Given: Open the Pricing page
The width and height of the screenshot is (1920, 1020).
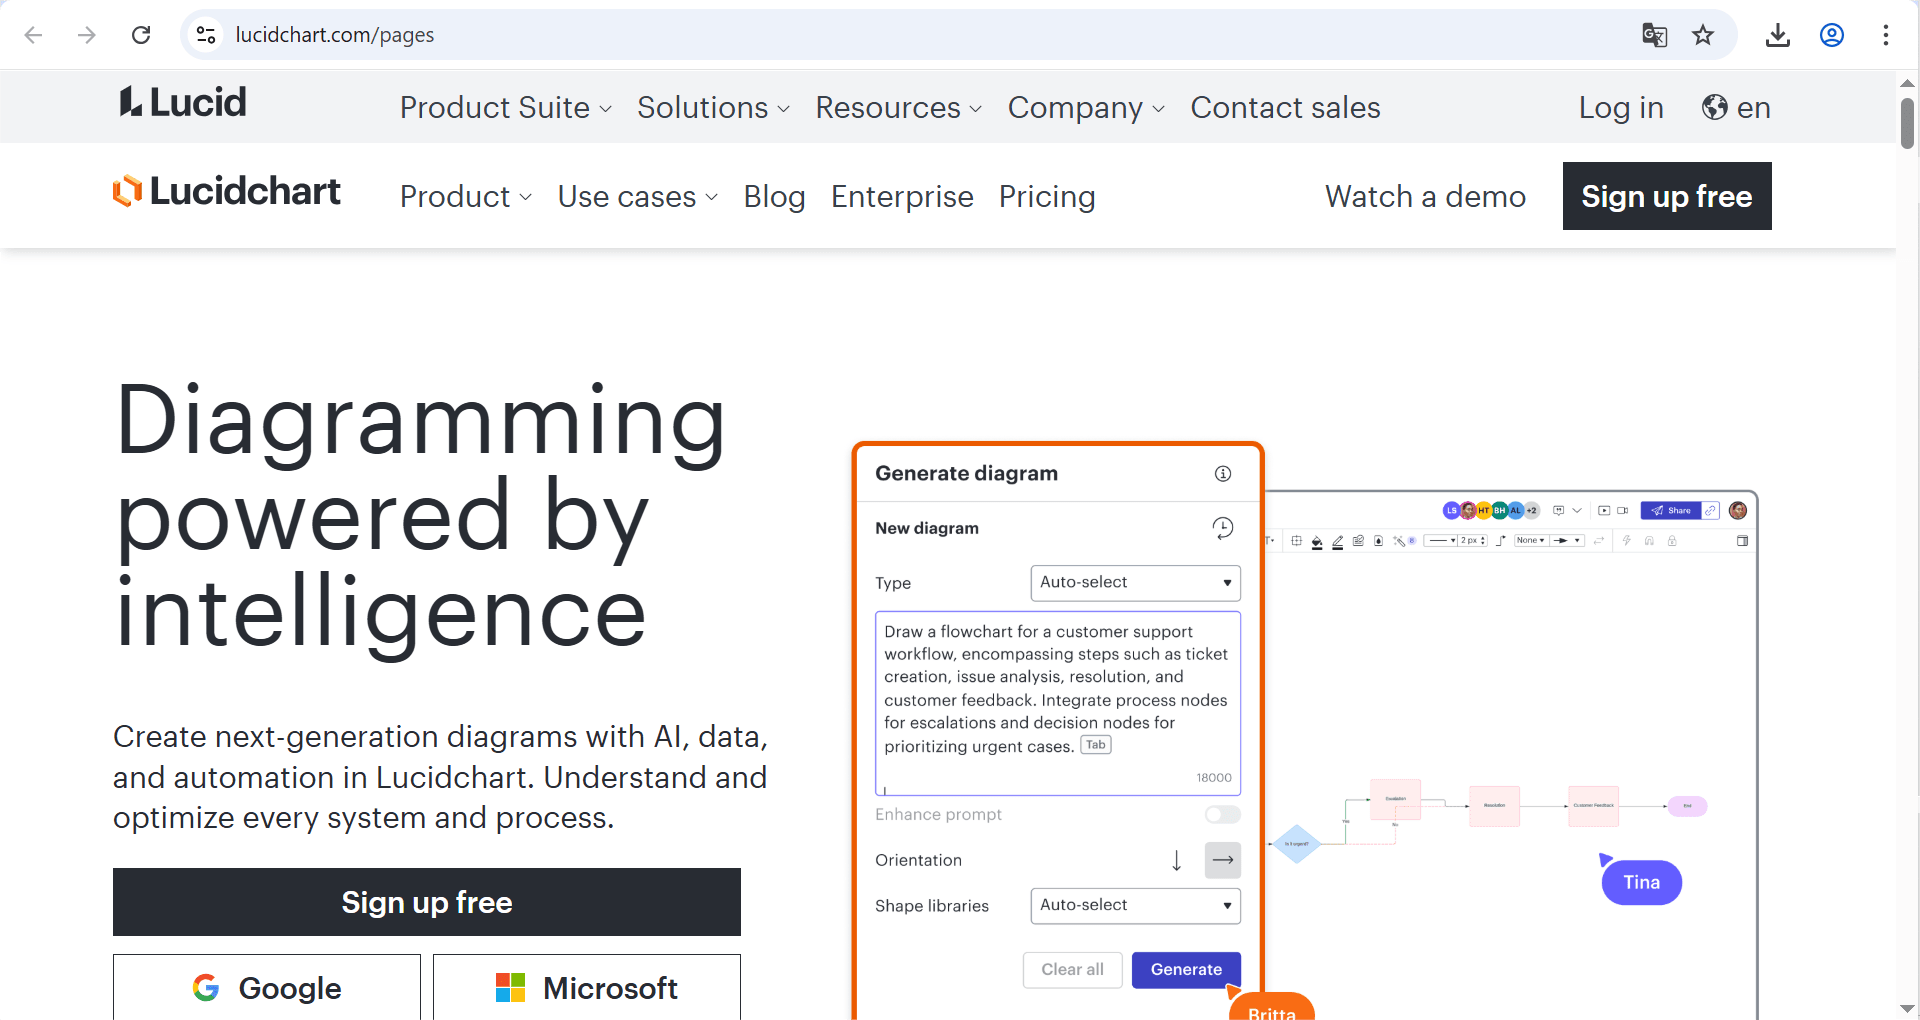Looking at the screenshot, I should [x=1046, y=197].
